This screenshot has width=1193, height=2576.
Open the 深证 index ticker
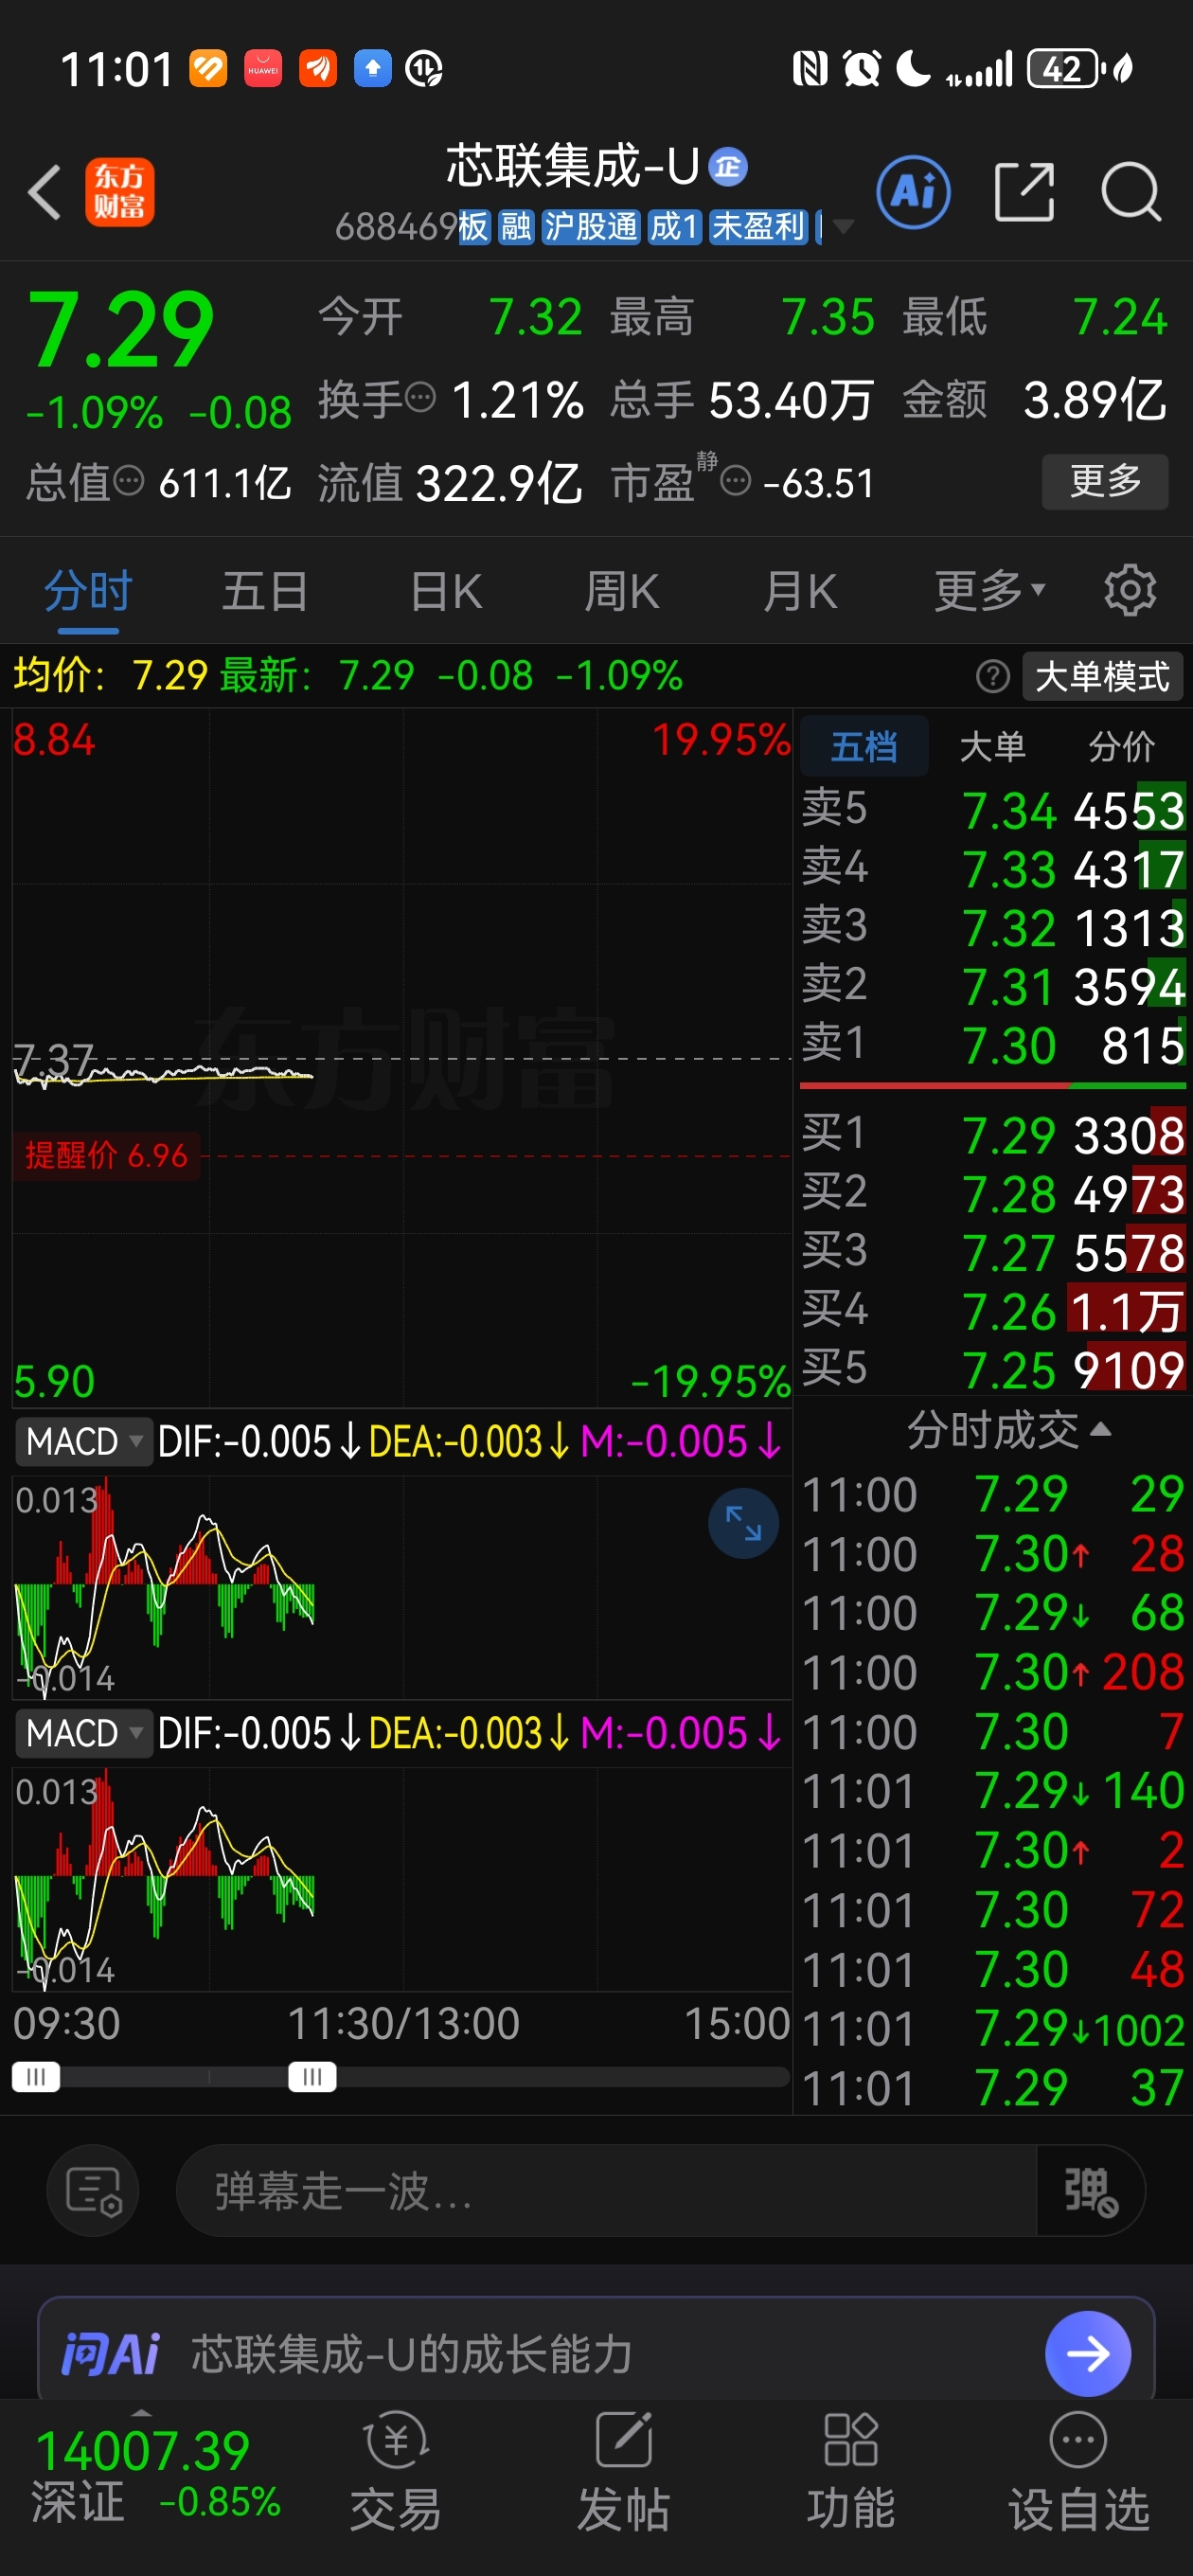pos(157,2476)
